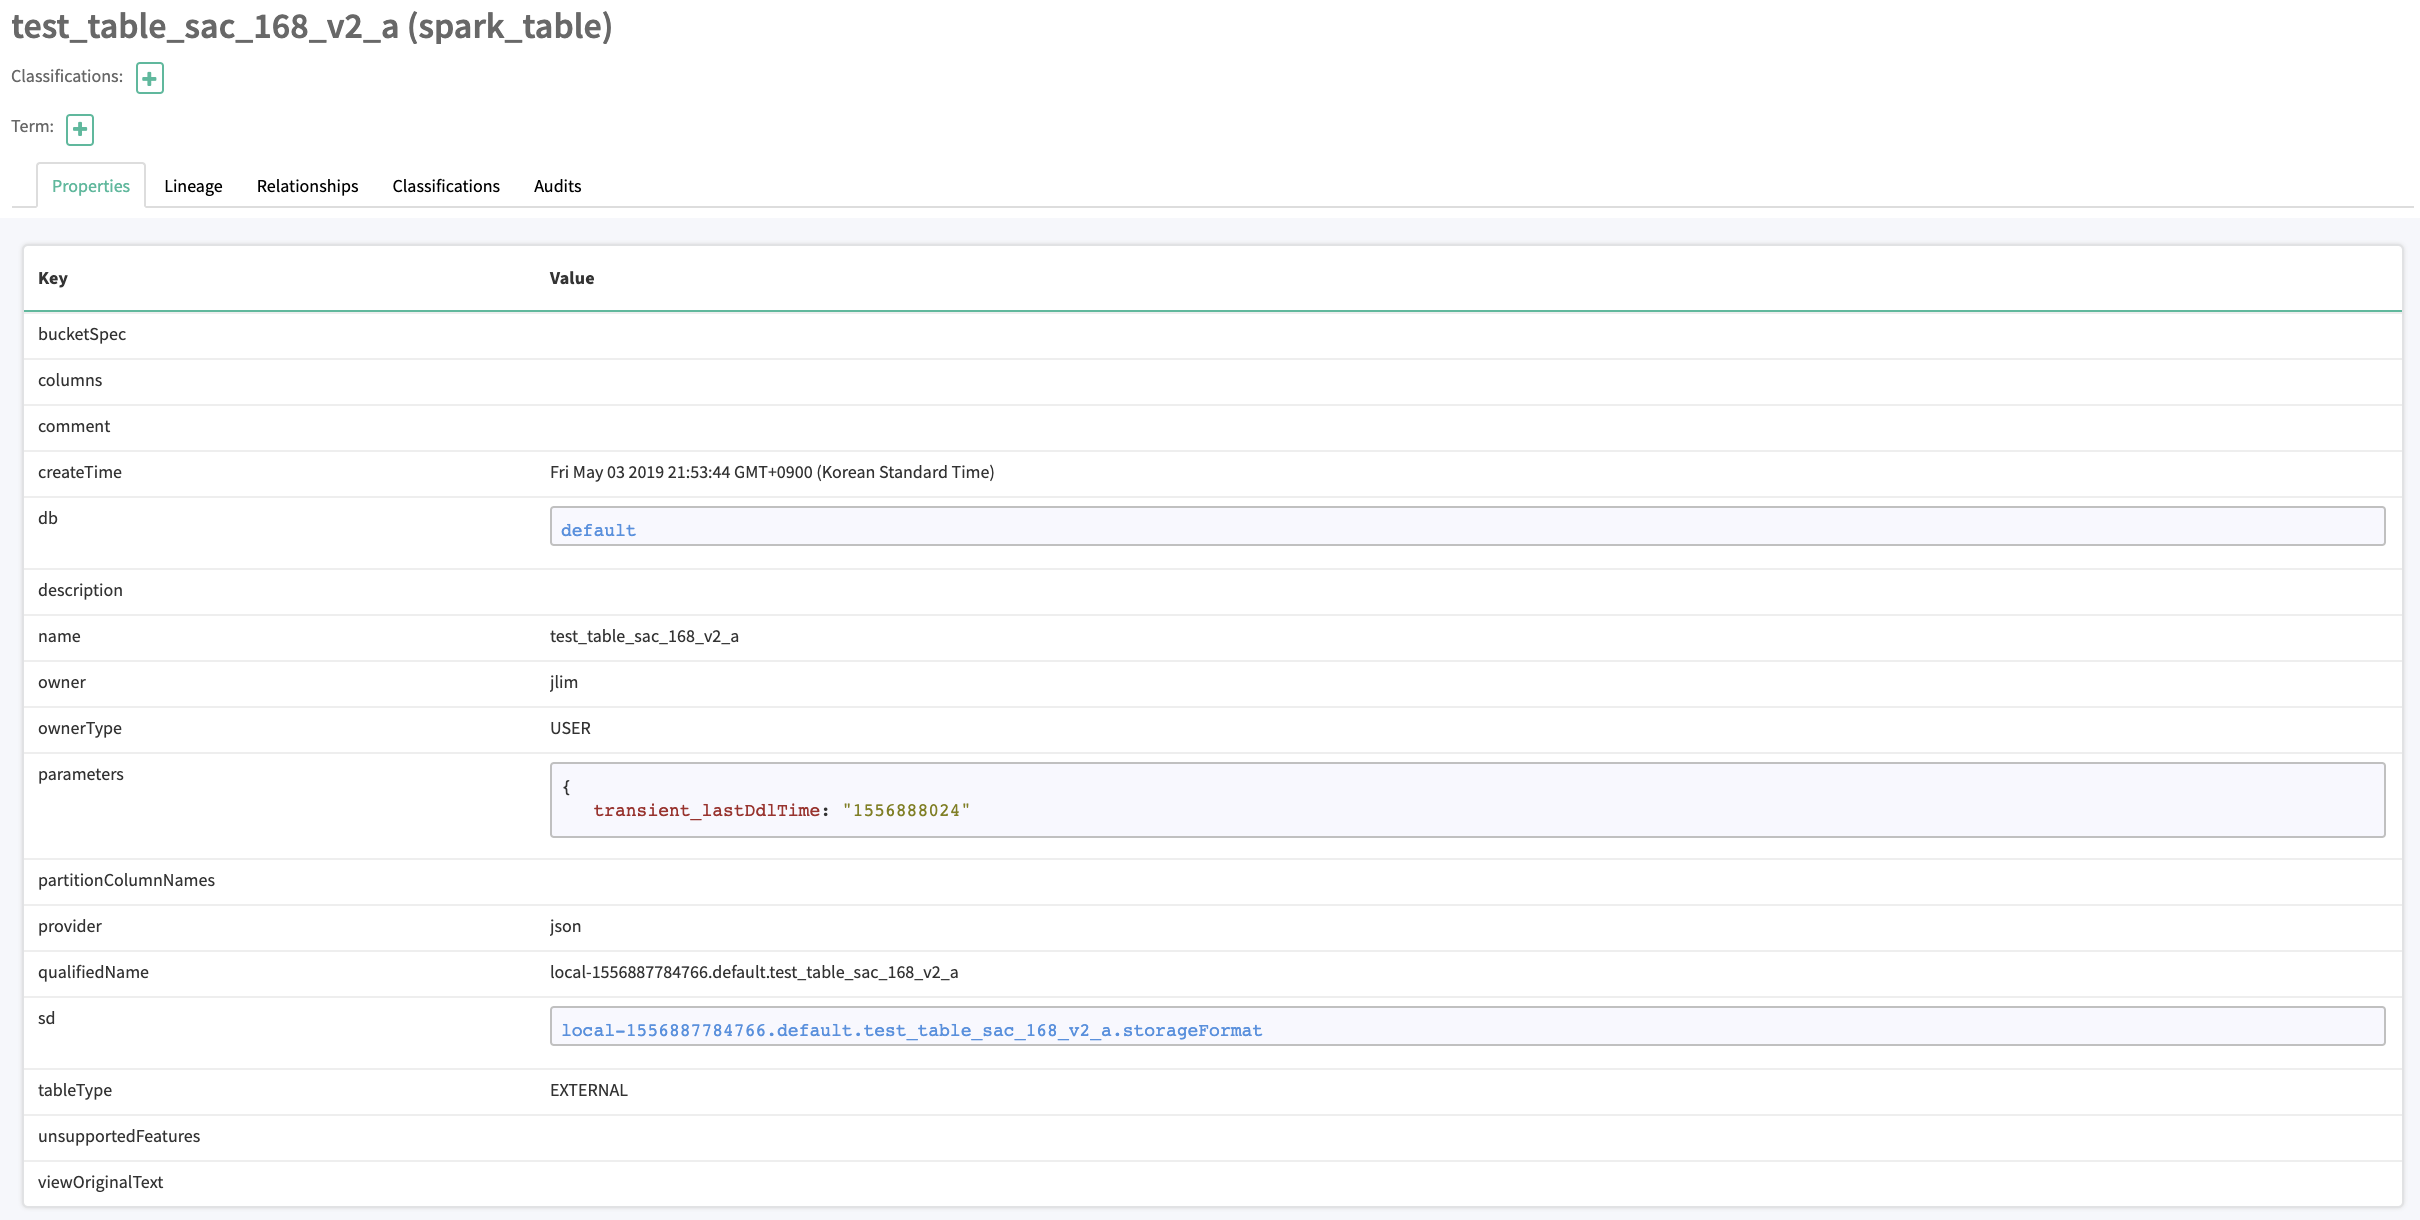This screenshot has width=2420, height=1220.
Task: Click the tableType EXTERNAL value
Action: click(x=589, y=1089)
